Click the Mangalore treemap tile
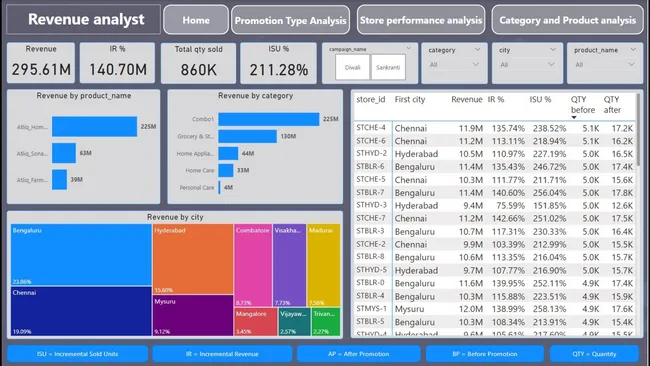 [x=256, y=322]
